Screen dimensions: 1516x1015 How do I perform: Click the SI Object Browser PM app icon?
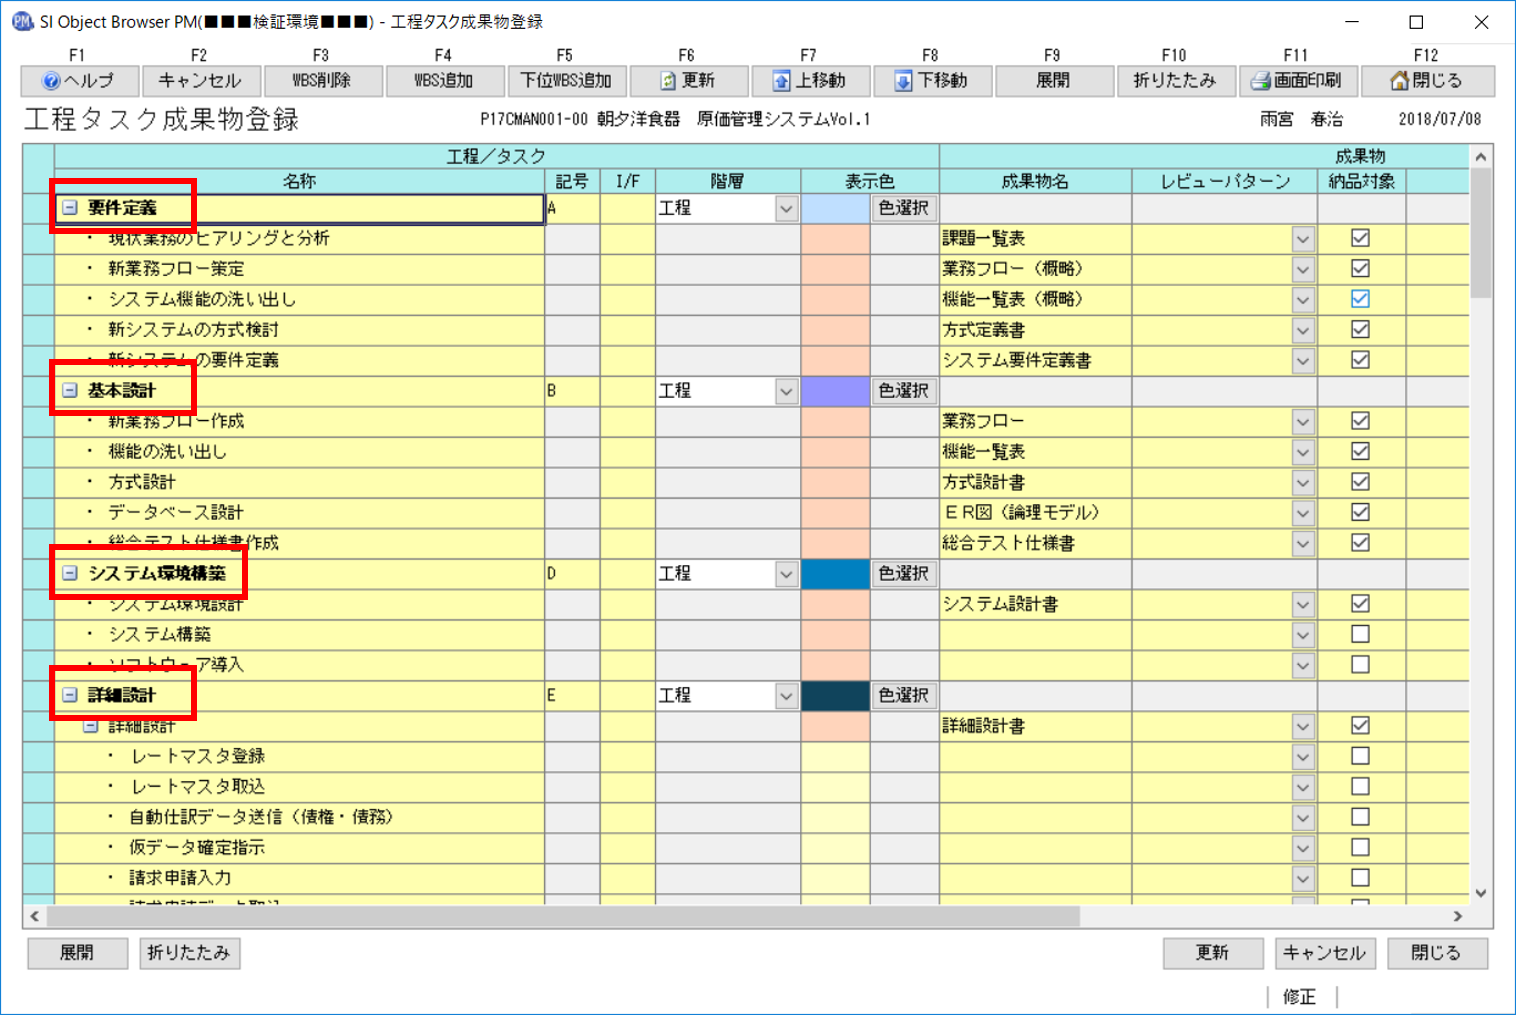(x=22, y=21)
